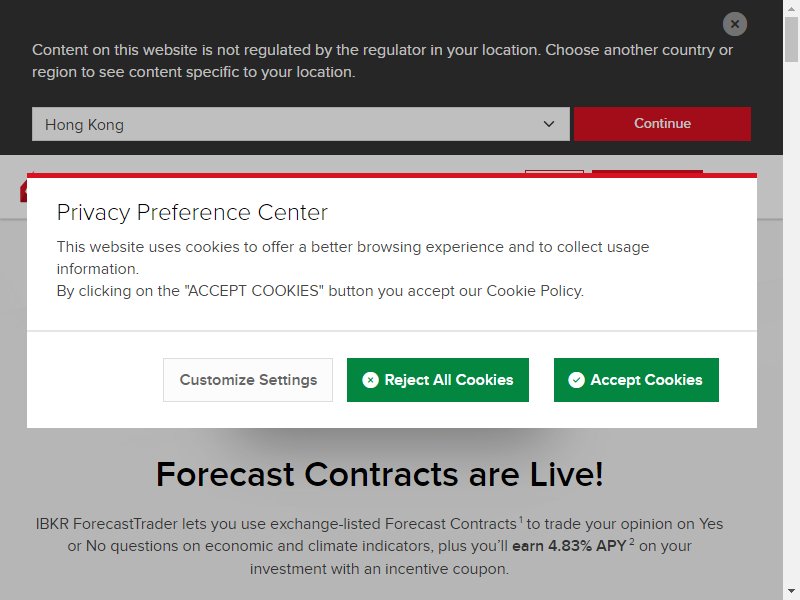The height and width of the screenshot is (600, 800).
Task: Click the Cookie Policy text in the dialog
Action: (534, 291)
